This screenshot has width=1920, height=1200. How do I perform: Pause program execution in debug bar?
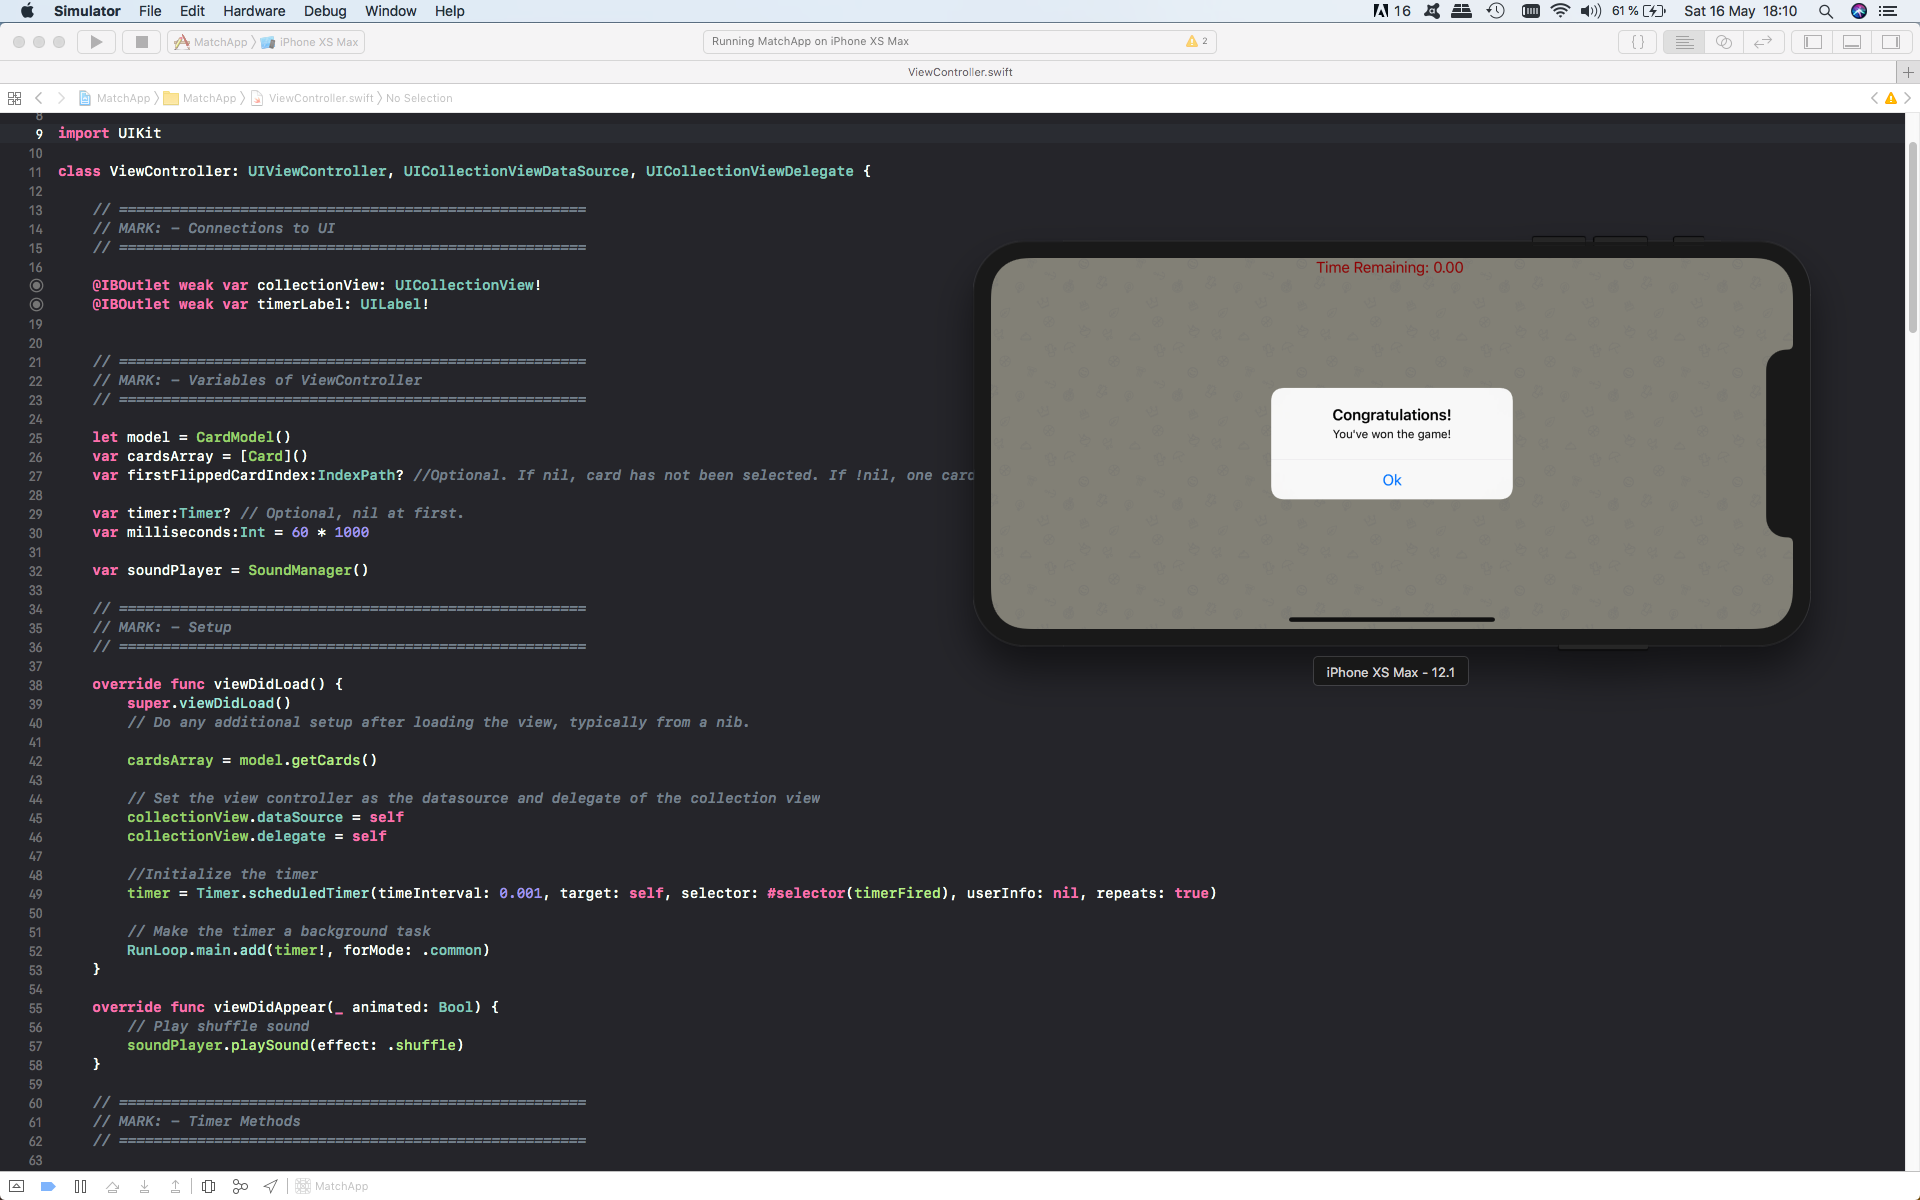pos(80,1186)
